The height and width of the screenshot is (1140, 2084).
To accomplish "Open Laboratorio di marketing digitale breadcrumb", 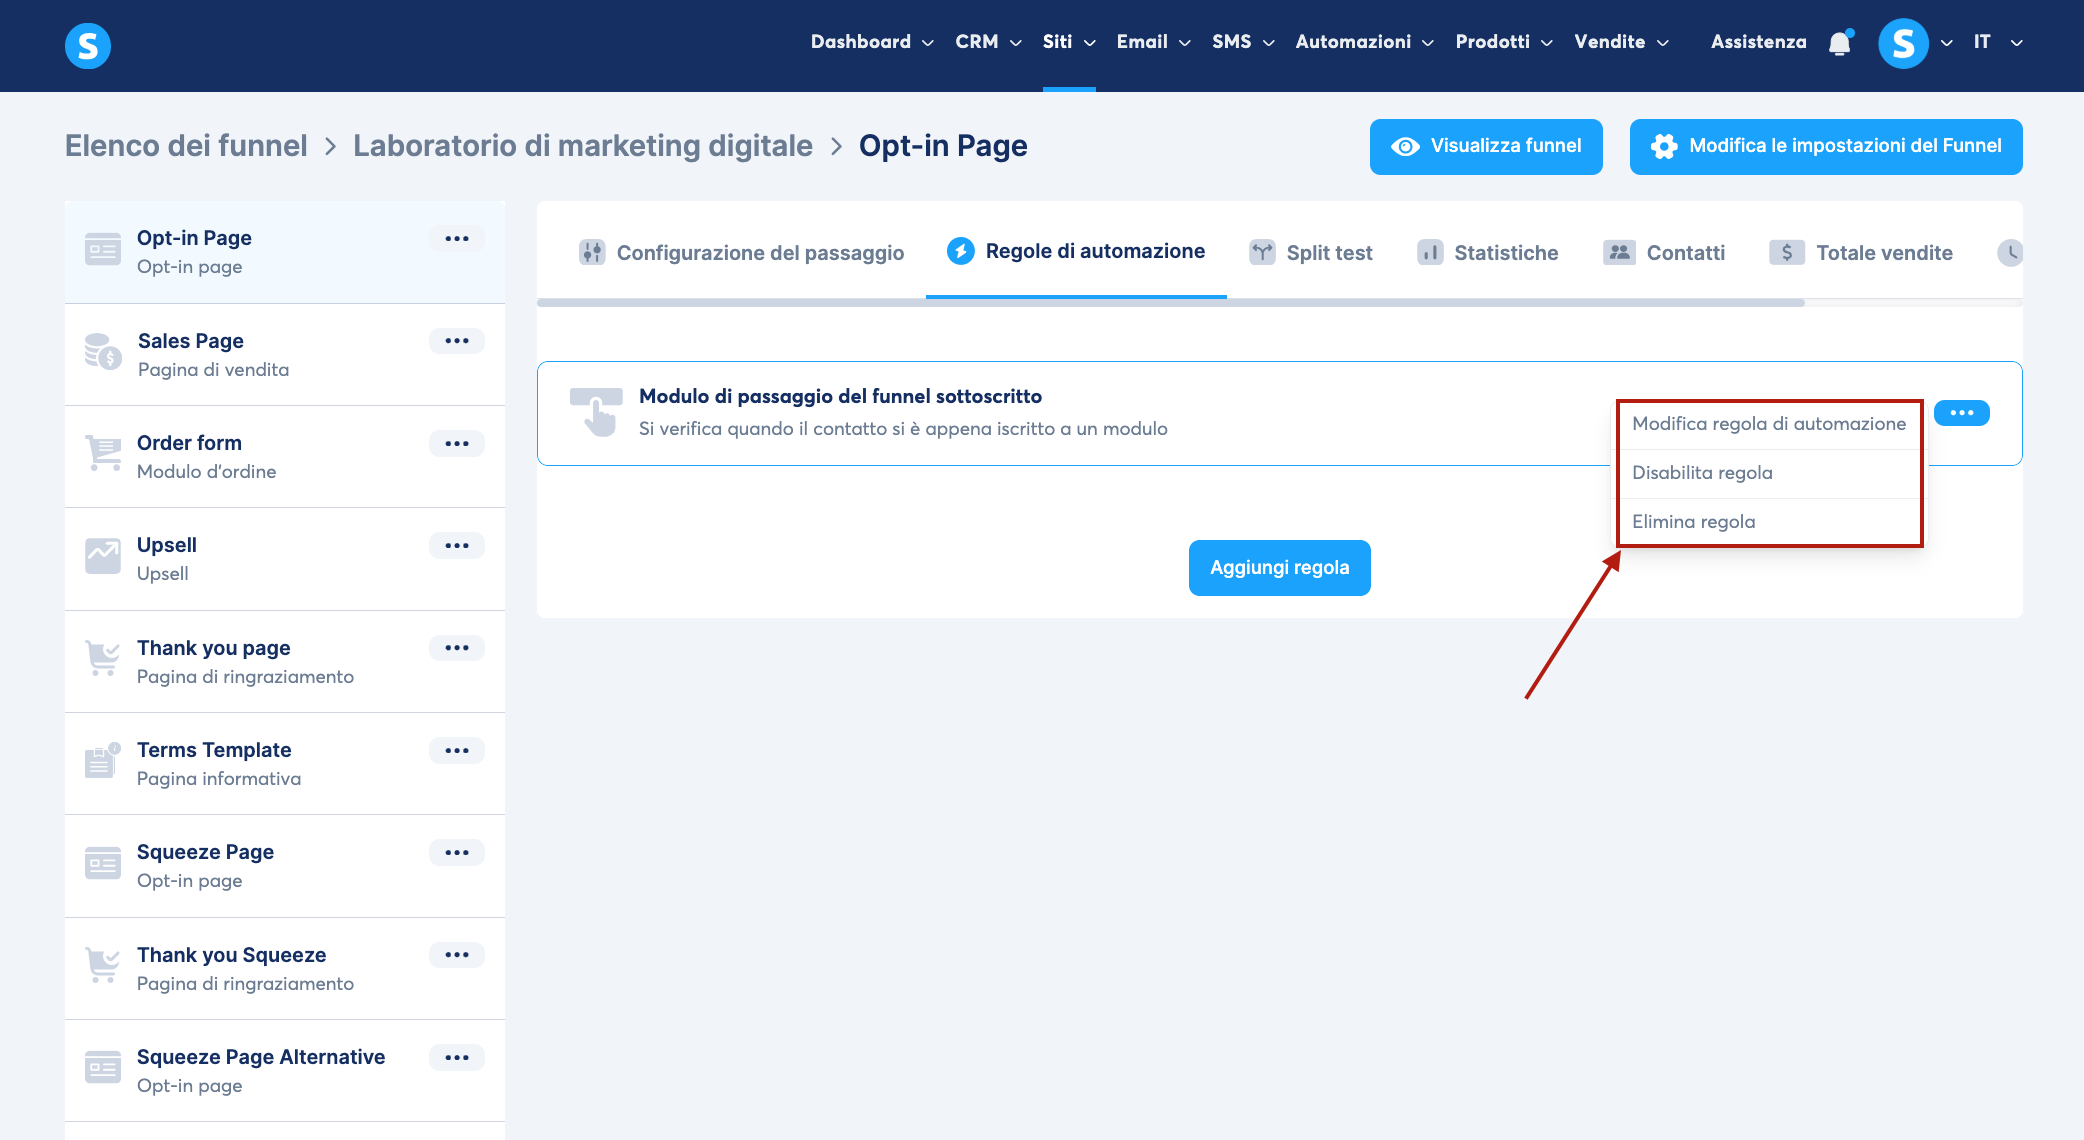I will tap(583, 146).
